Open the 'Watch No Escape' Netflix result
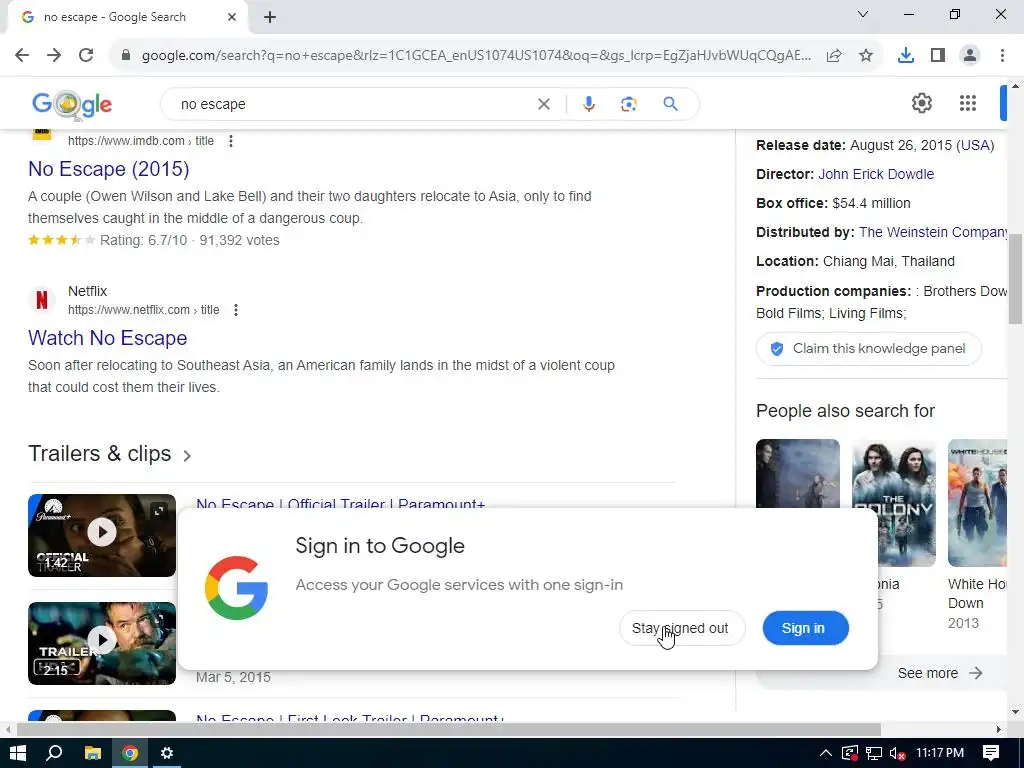Viewport: 1024px width, 768px height. [x=108, y=338]
